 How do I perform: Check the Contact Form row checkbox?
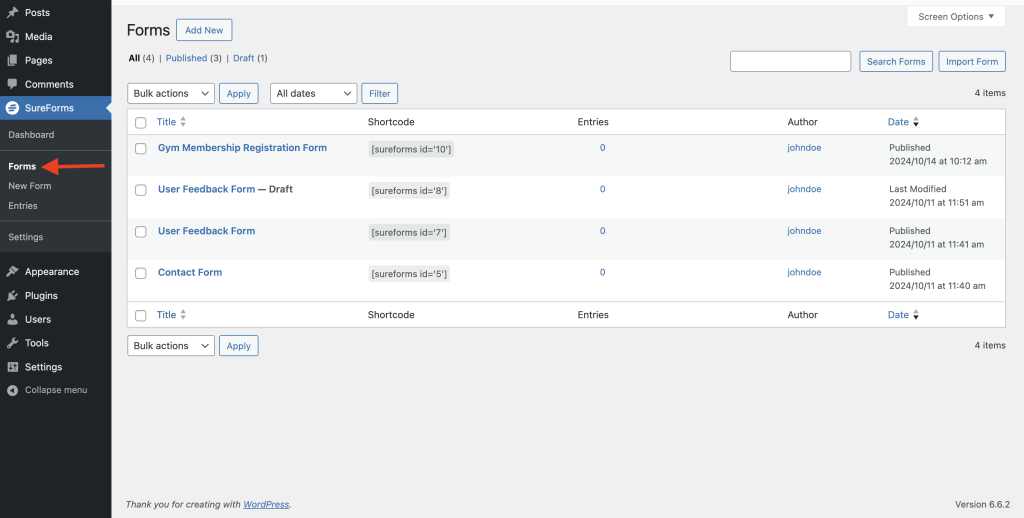[141, 273]
